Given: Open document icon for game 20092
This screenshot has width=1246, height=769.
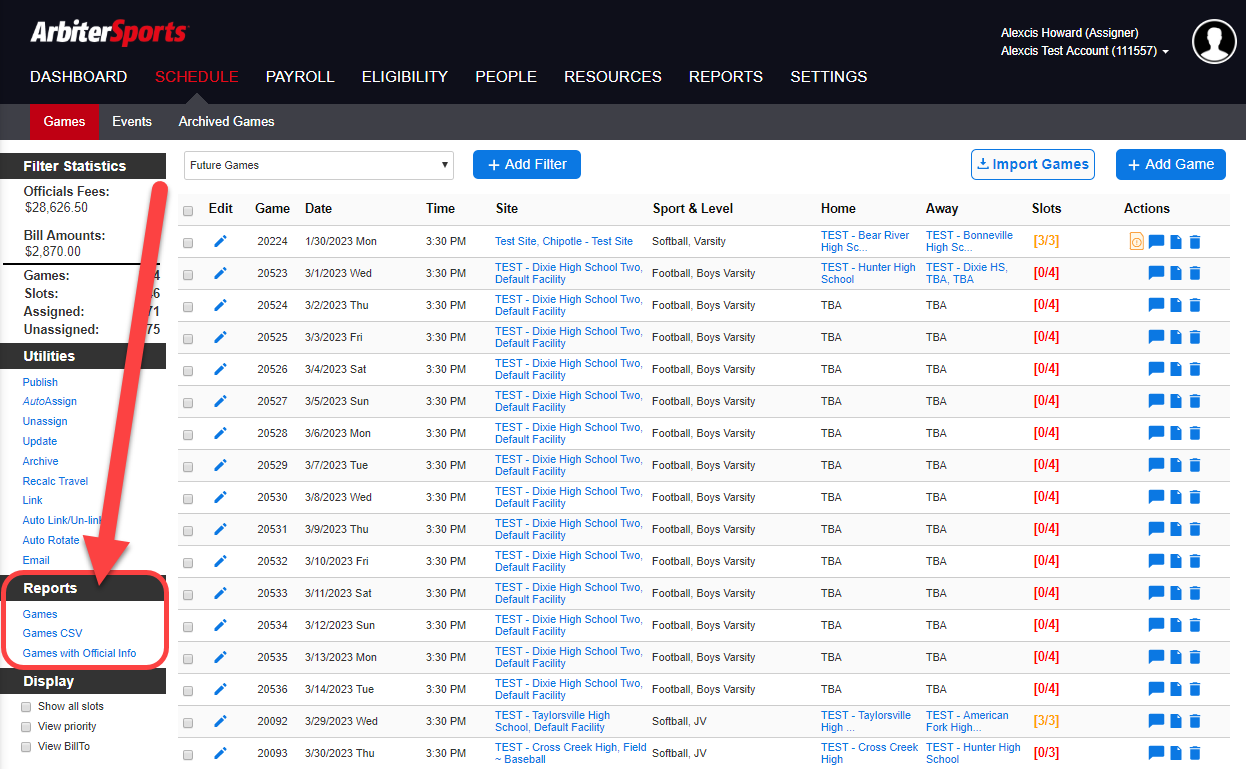Looking at the screenshot, I should tap(1176, 721).
